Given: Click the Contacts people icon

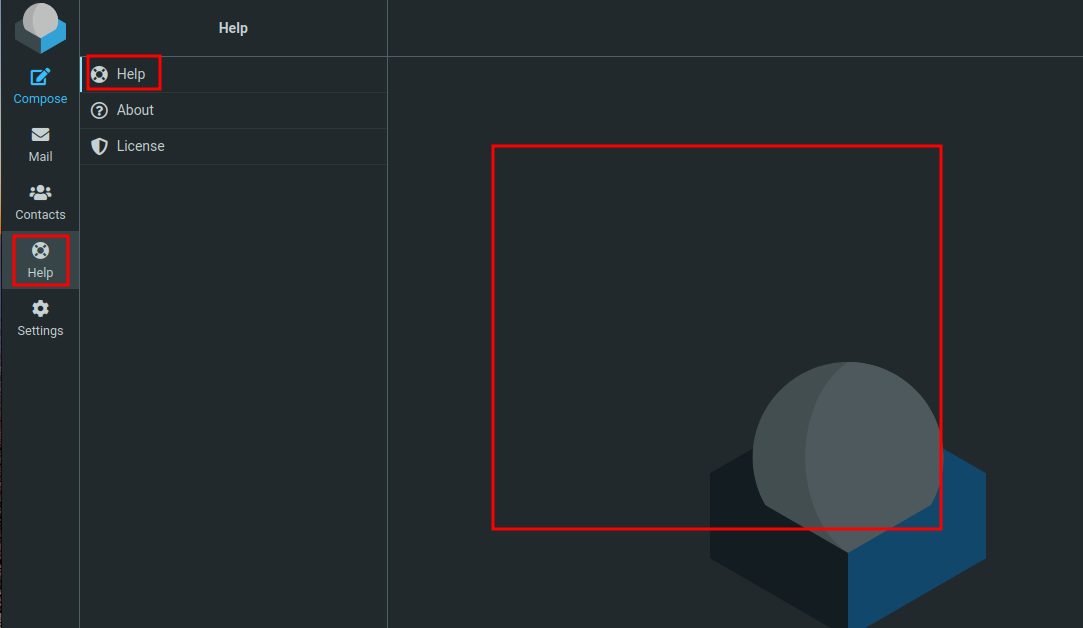Looking at the screenshot, I should (40, 192).
